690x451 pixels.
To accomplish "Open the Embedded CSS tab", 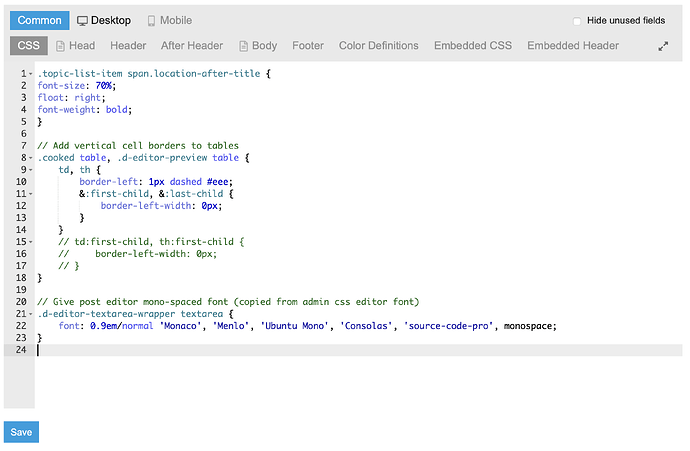I will (473, 46).
